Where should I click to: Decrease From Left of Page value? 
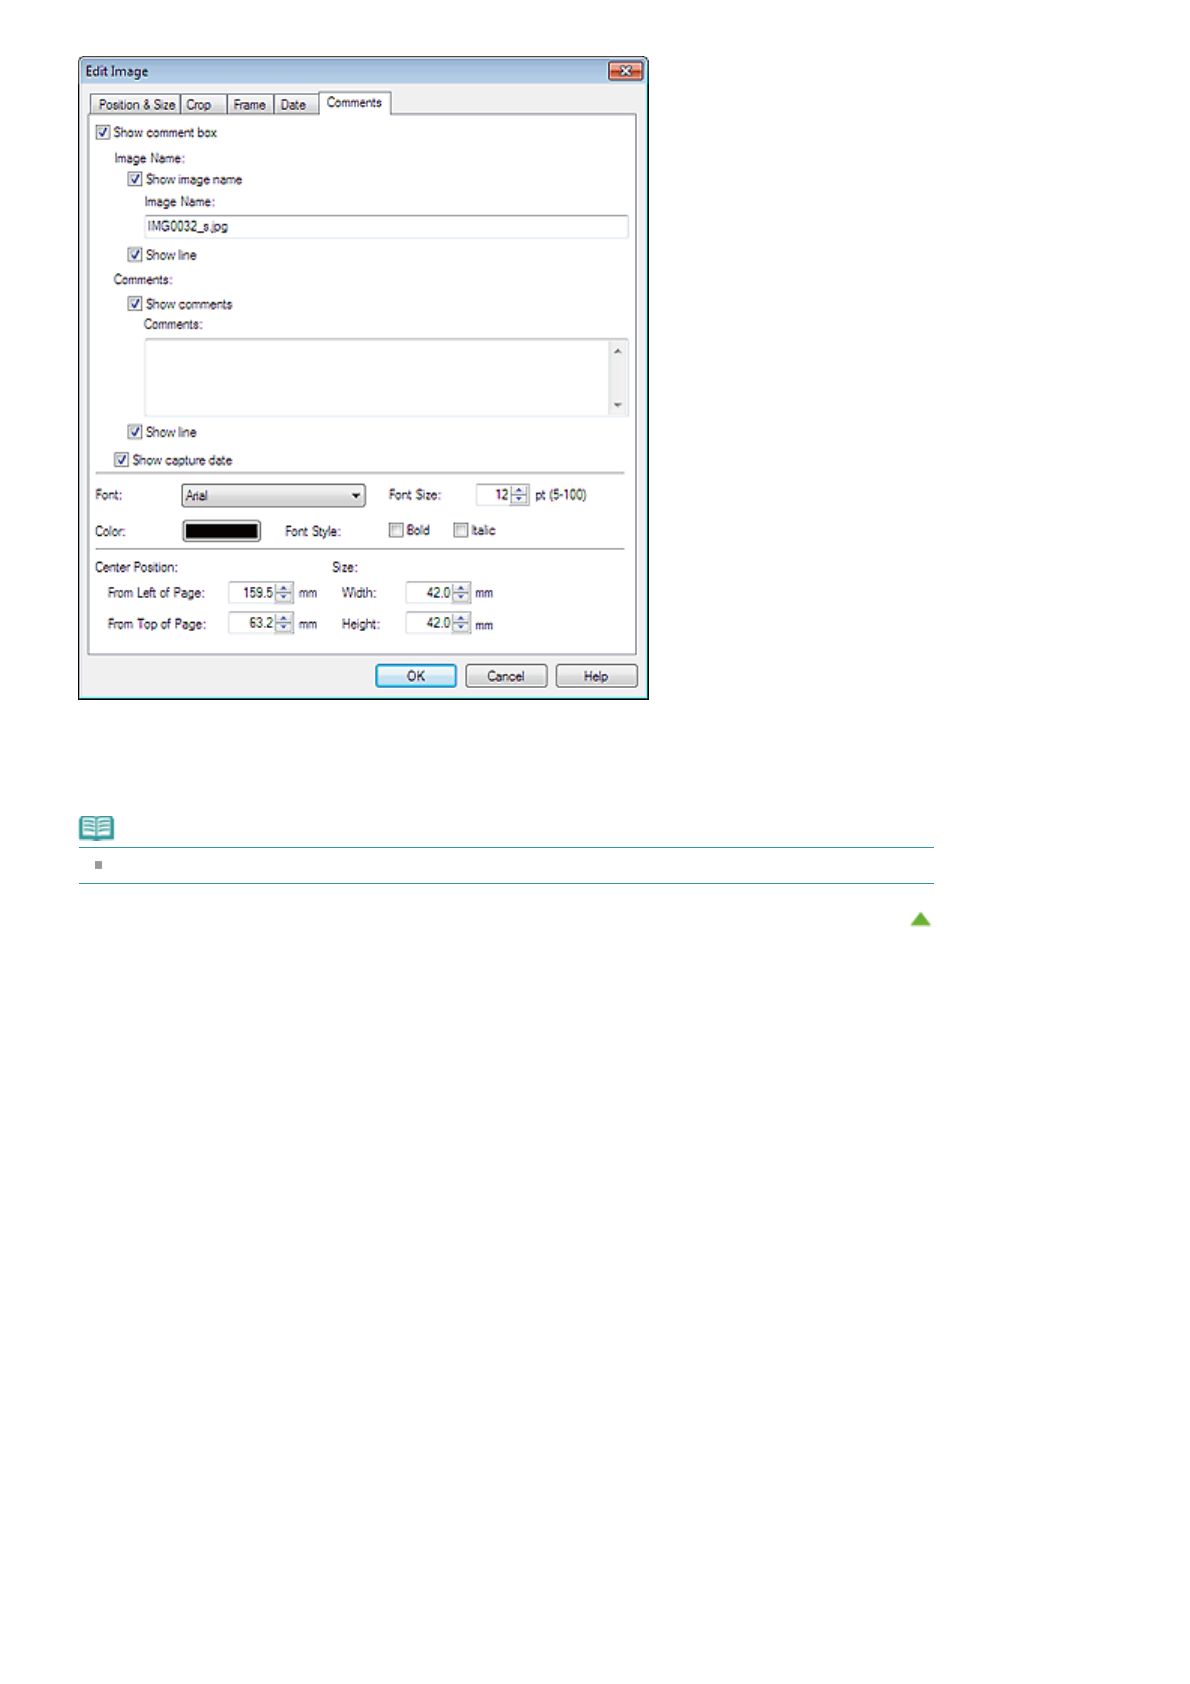284,598
